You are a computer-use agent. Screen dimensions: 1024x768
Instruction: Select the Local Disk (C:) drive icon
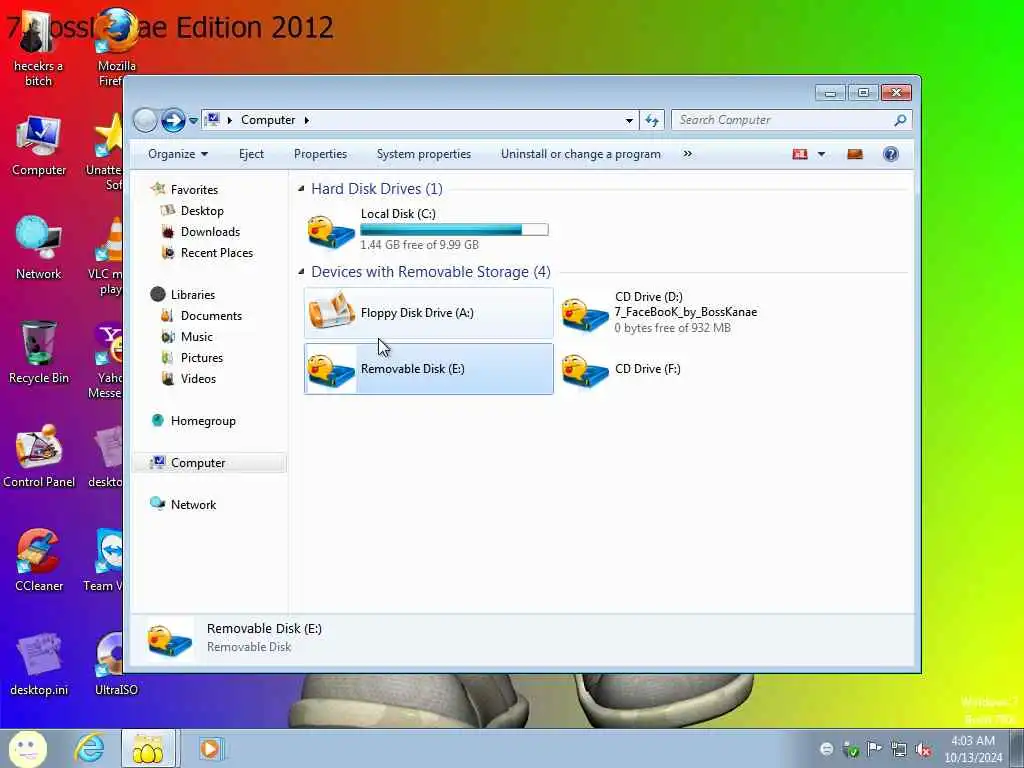pyautogui.click(x=331, y=231)
